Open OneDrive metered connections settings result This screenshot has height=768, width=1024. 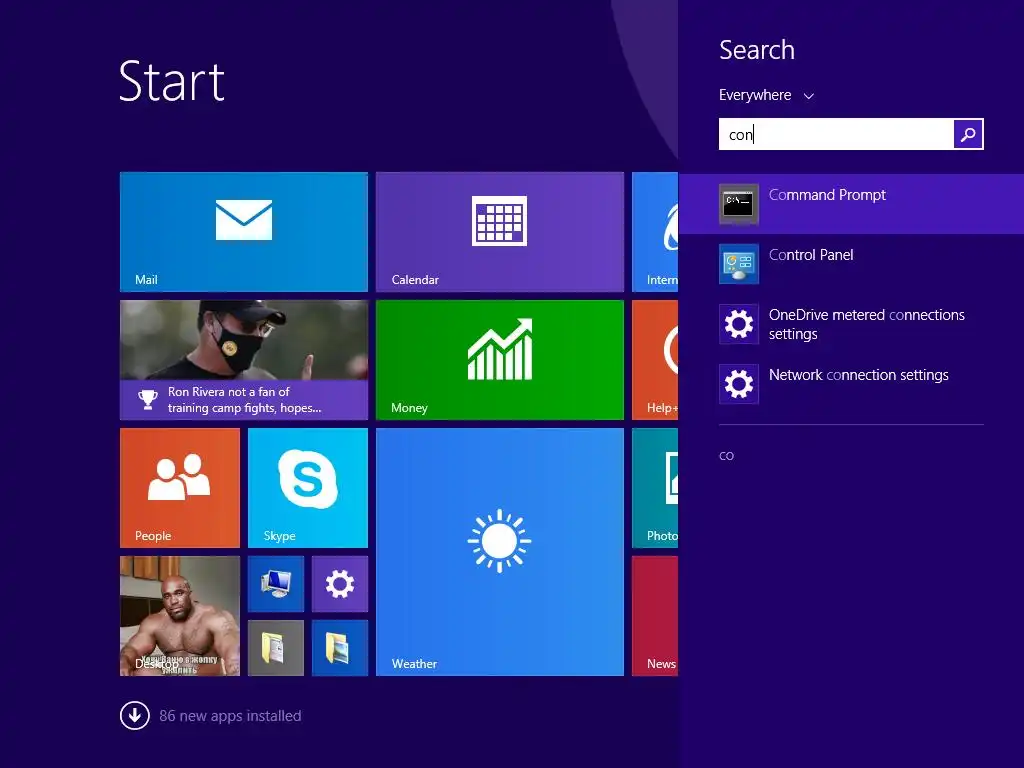coord(851,324)
